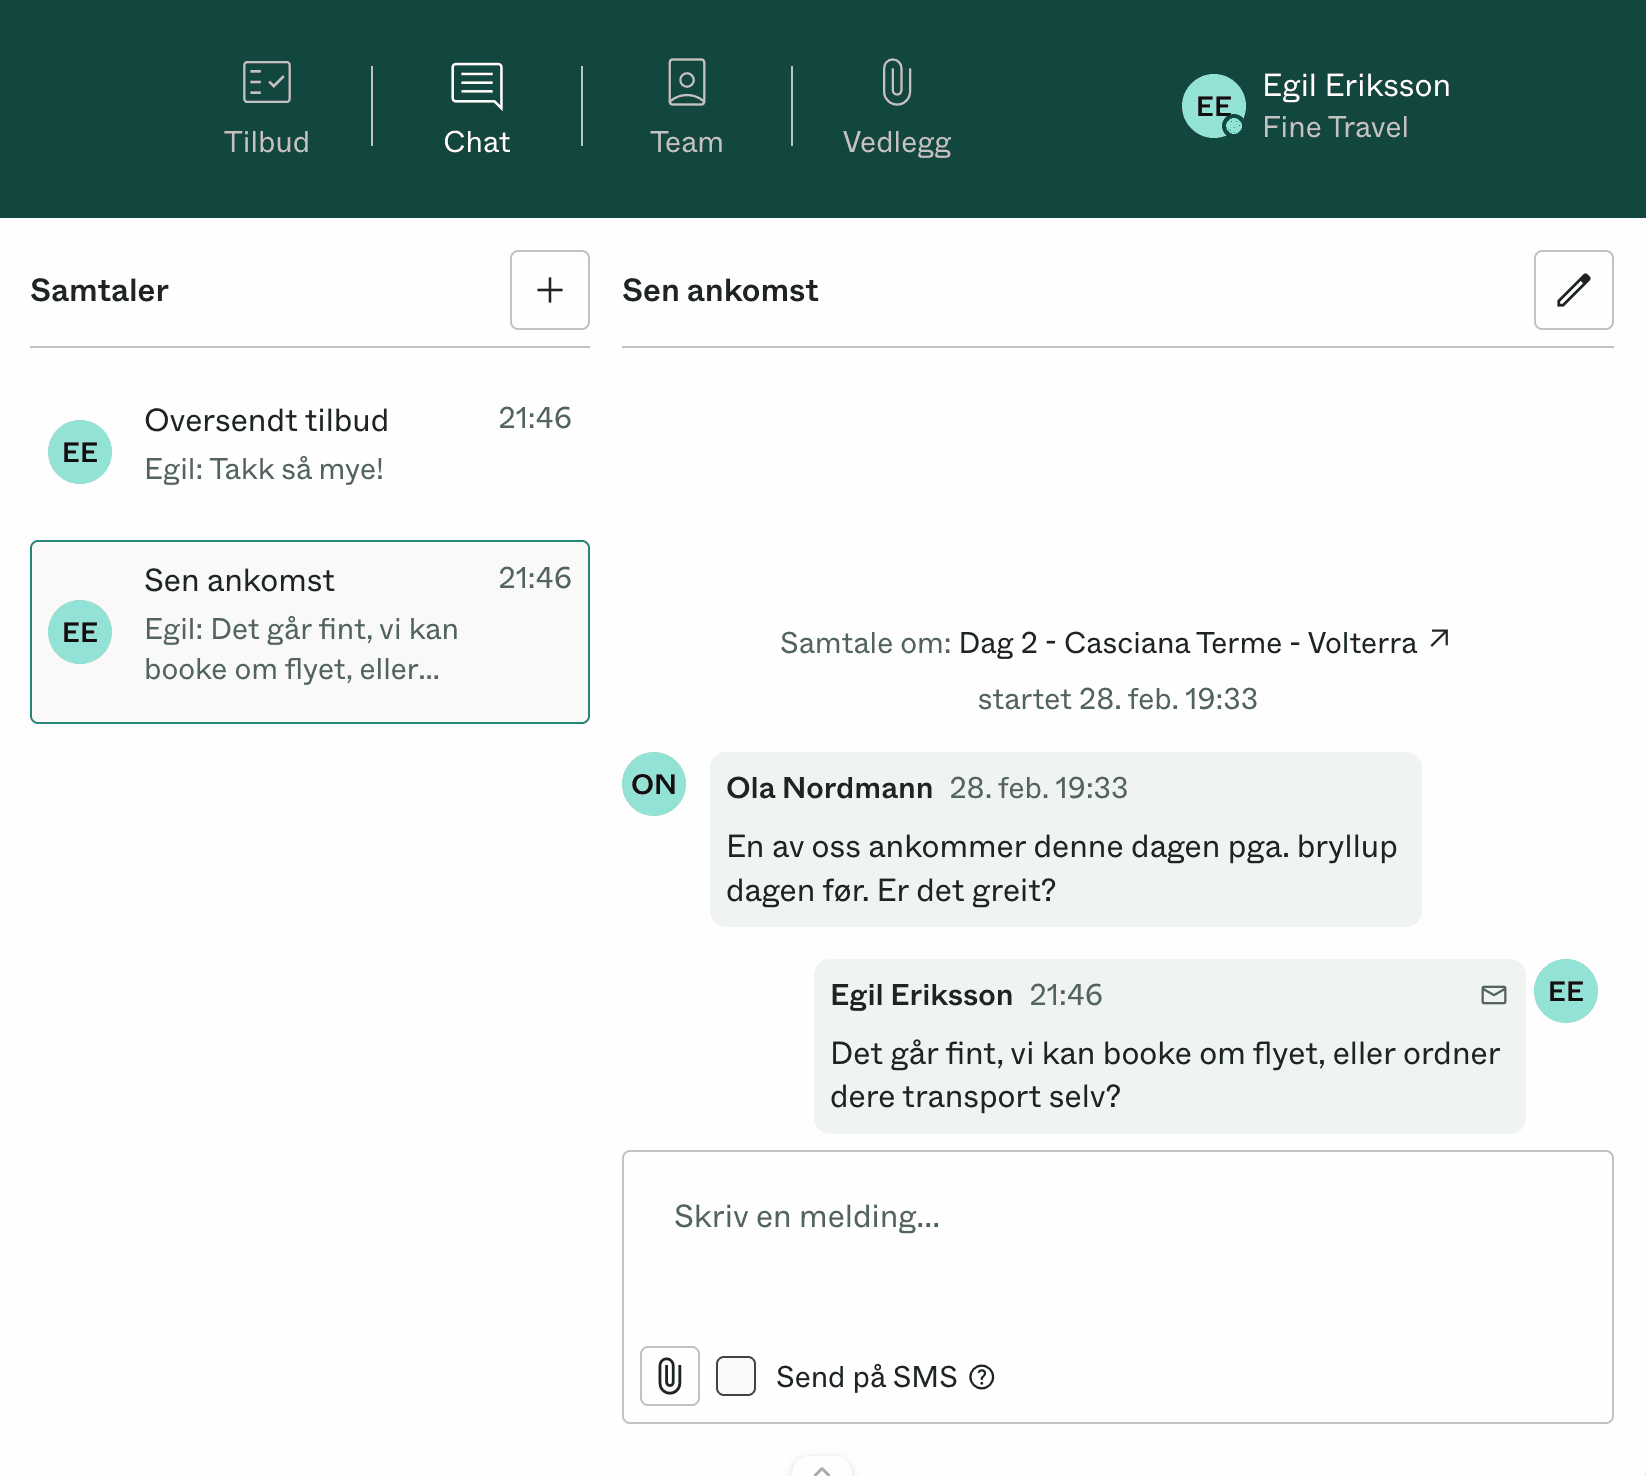Click the EE avatar beside Egil's reply bubble
The height and width of the screenshot is (1476, 1646).
(x=1565, y=991)
